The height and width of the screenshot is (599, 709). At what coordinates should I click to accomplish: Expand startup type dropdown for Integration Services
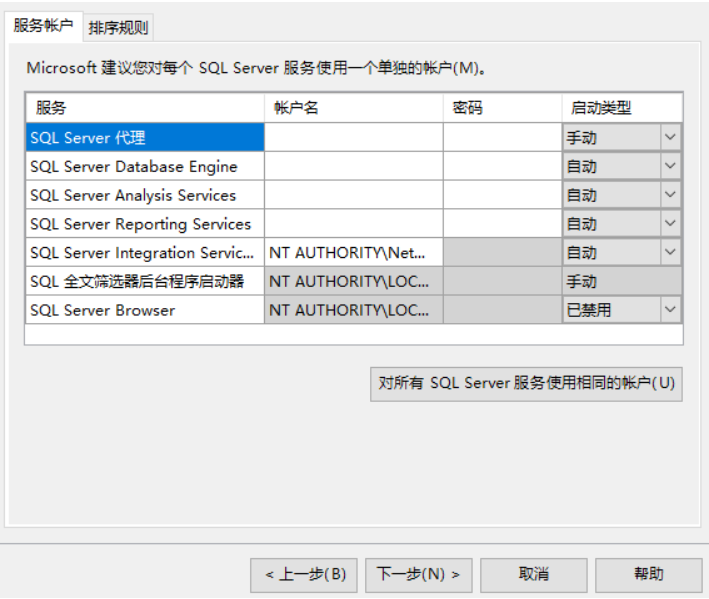[x=670, y=252]
